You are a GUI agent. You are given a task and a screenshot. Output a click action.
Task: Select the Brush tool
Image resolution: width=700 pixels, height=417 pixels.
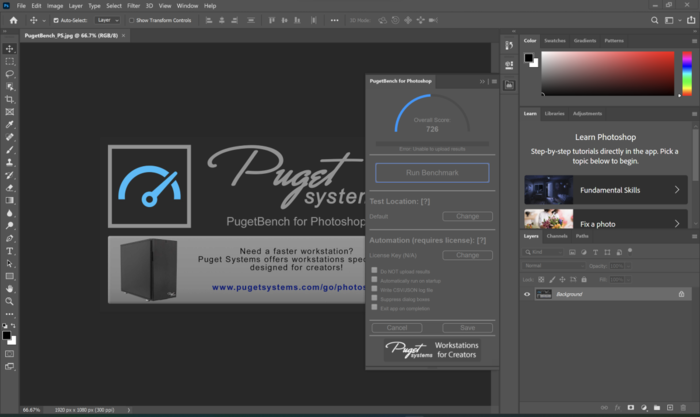(9, 150)
